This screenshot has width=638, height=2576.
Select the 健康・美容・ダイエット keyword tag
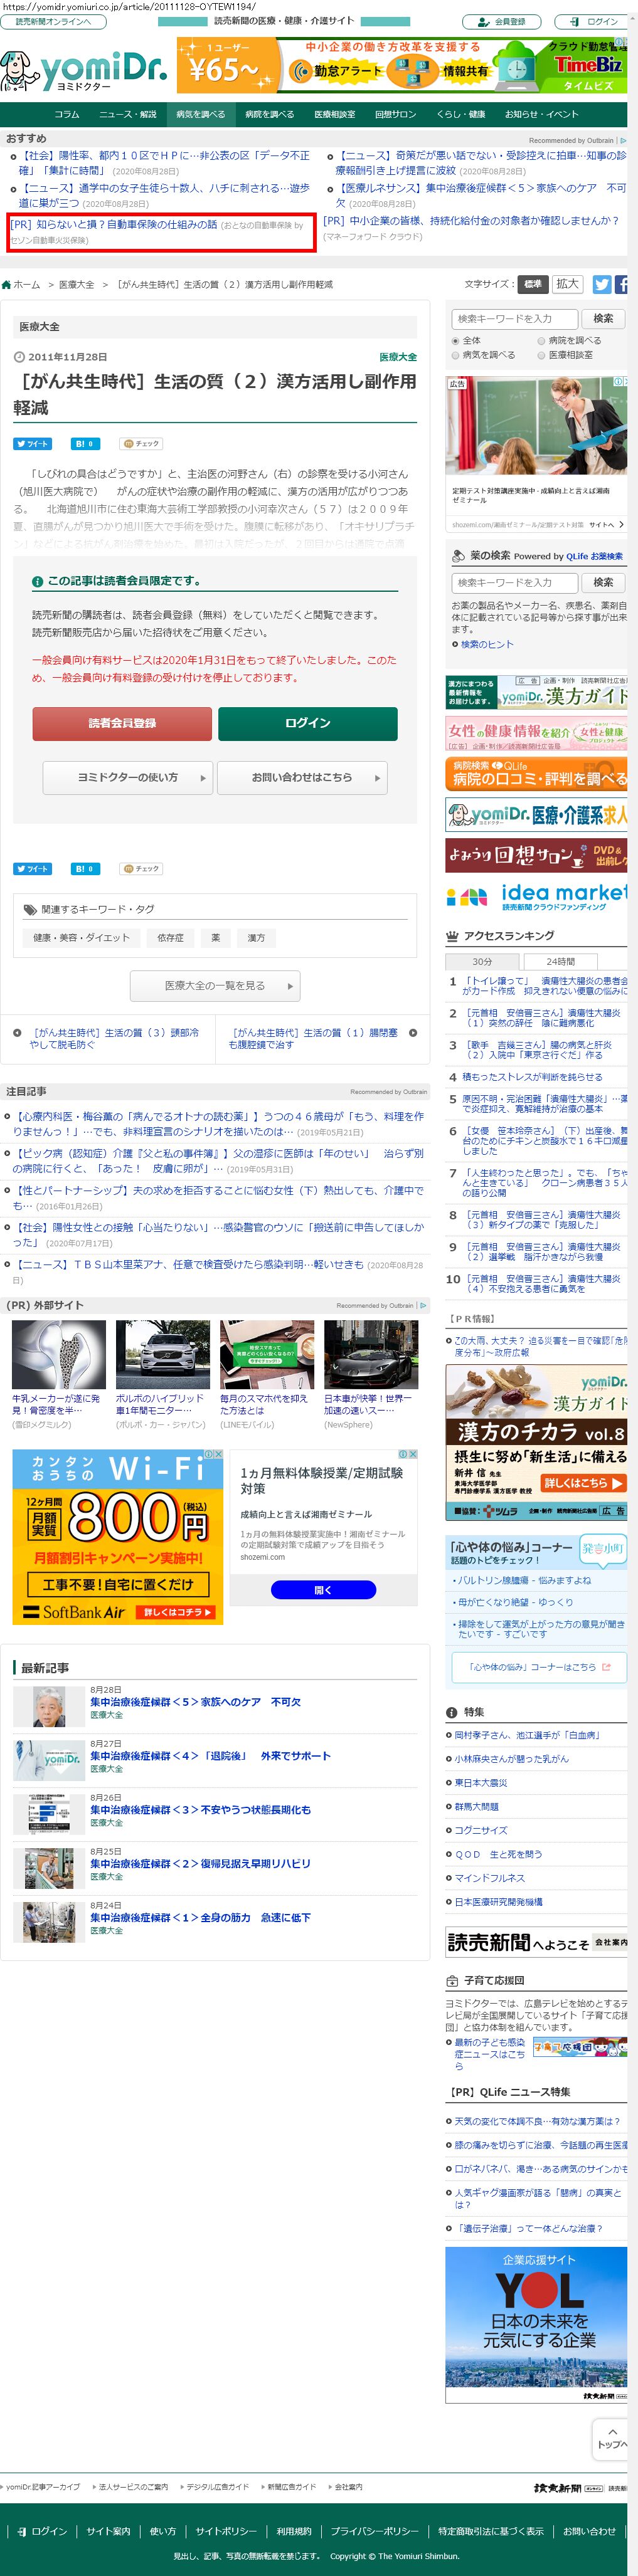(x=81, y=938)
